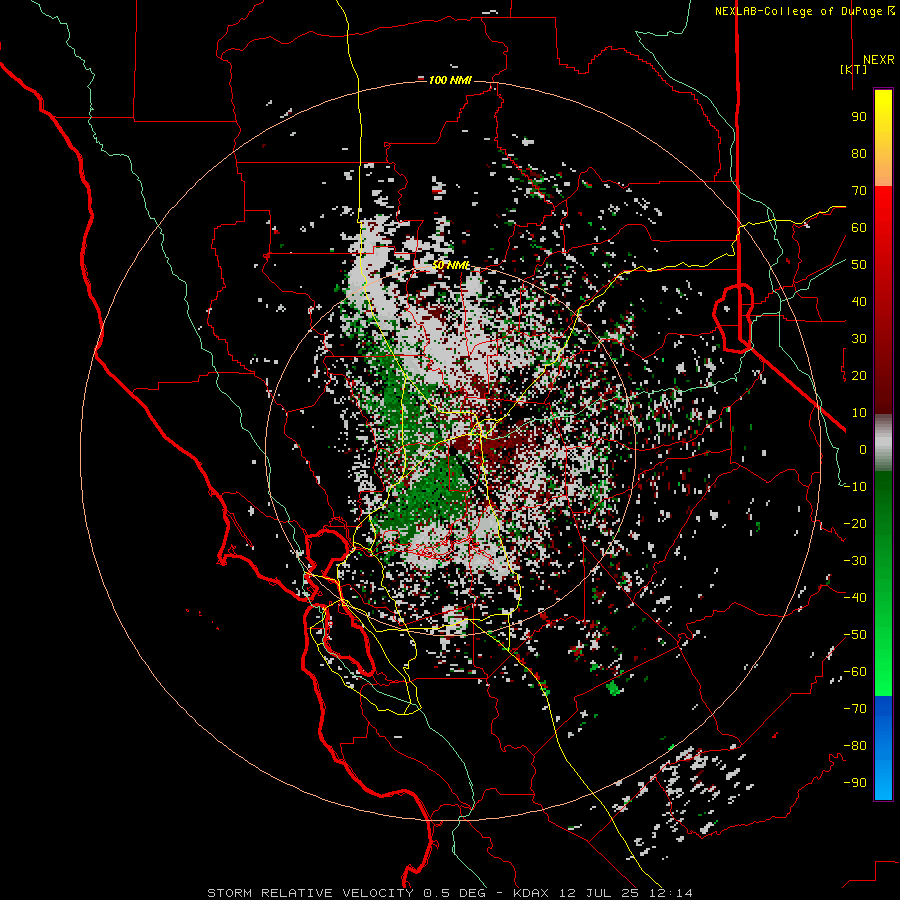Image resolution: width=900 pixels, height=900 pixels.
Task: Click the 30 value on velocity scale
Action: [859, 339]
